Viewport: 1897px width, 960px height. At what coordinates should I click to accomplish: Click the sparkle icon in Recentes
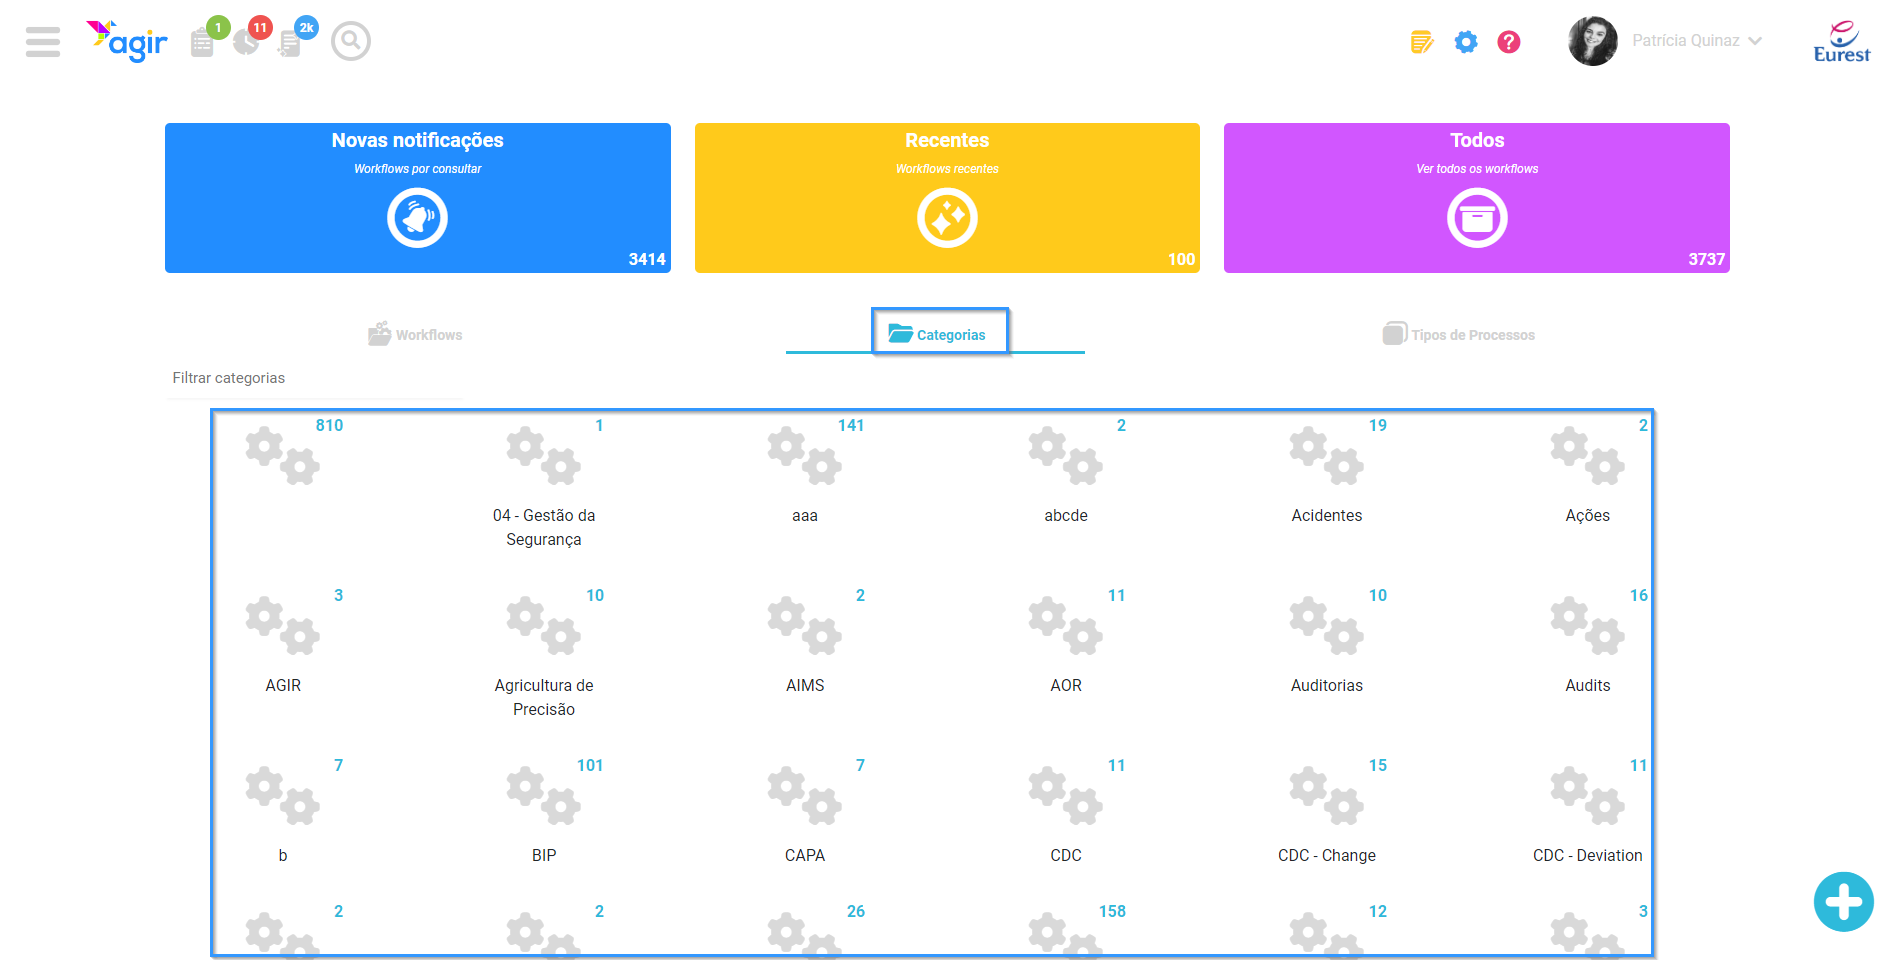(x=947, y=218)
